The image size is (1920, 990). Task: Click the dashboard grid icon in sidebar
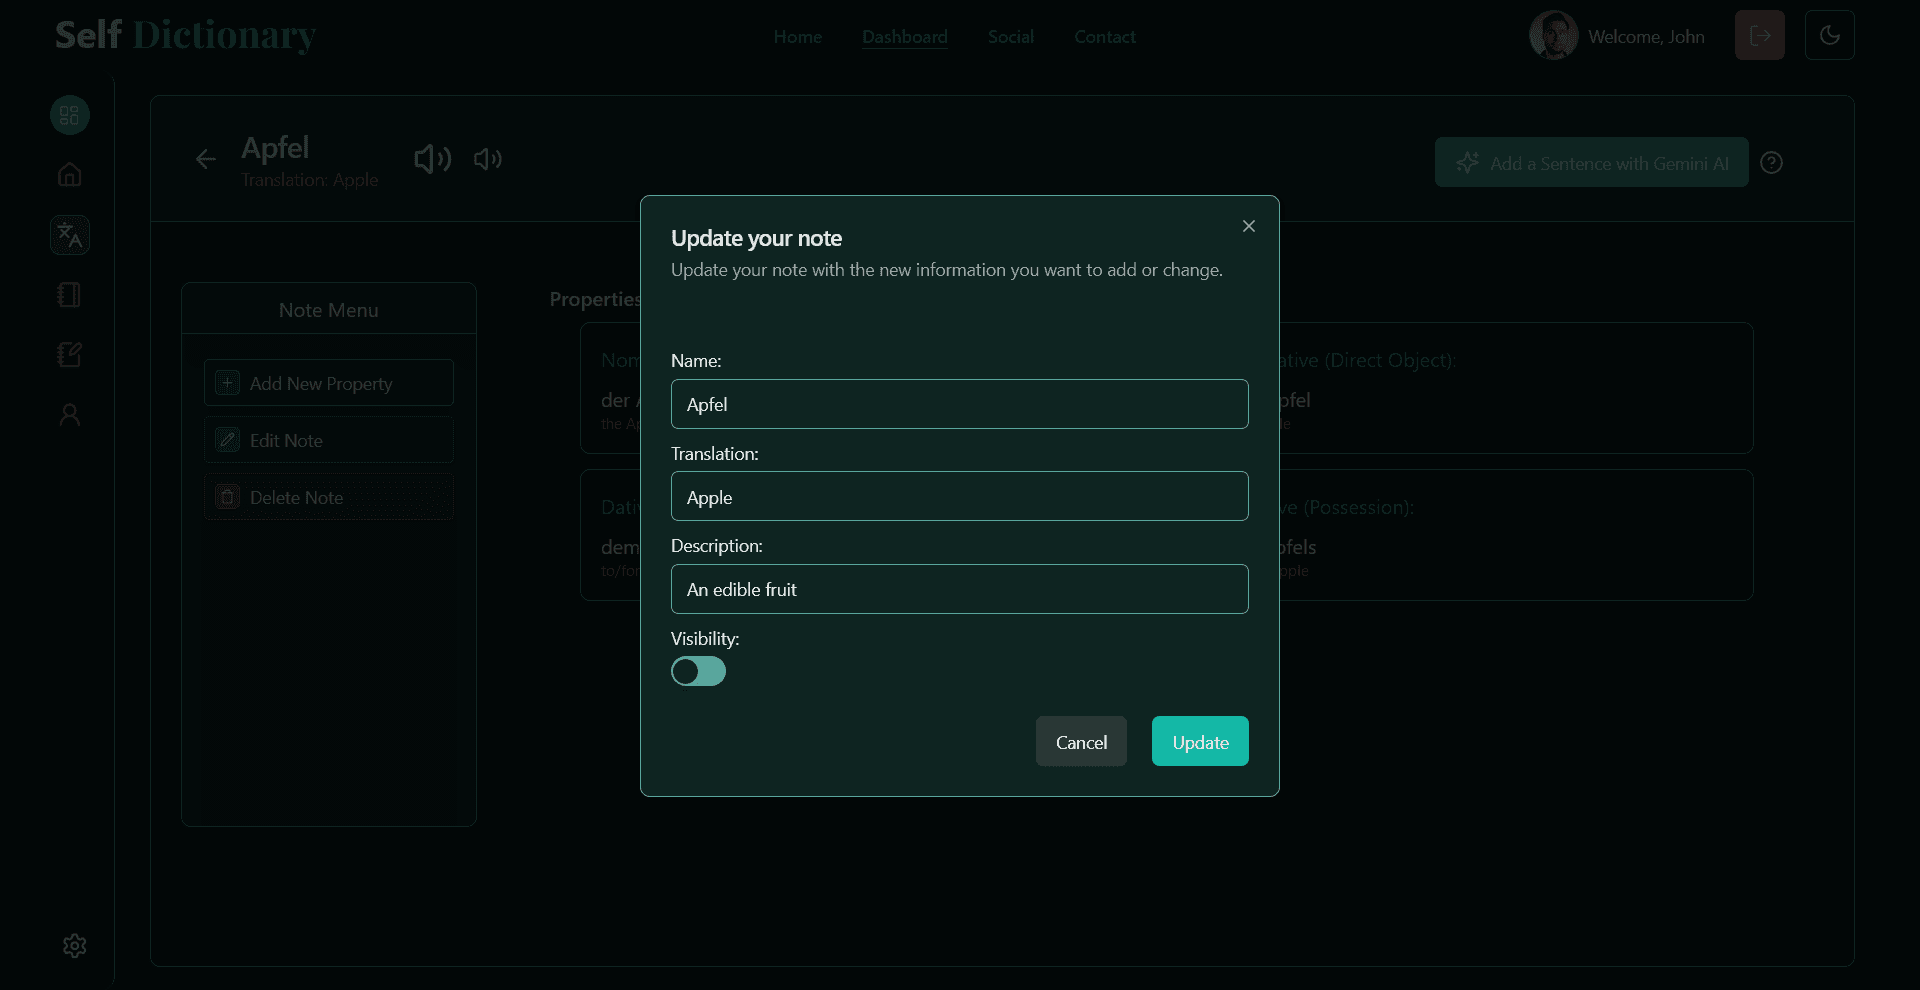(x=69, y=115)
